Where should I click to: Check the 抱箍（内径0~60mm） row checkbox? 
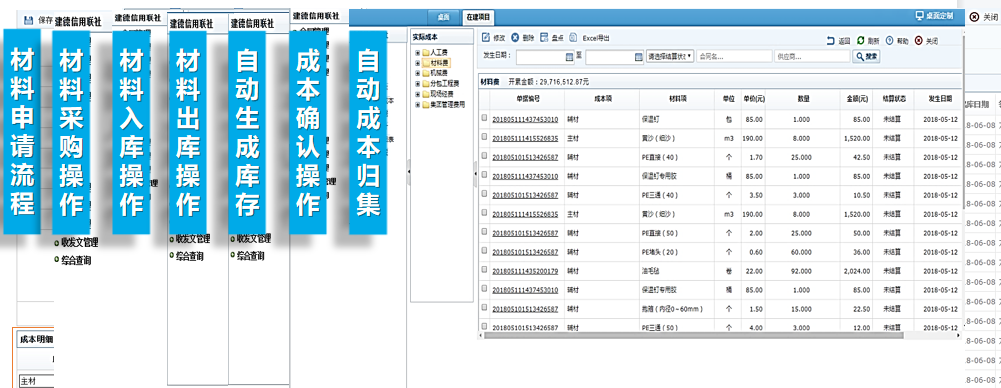[x=485, y=308]
